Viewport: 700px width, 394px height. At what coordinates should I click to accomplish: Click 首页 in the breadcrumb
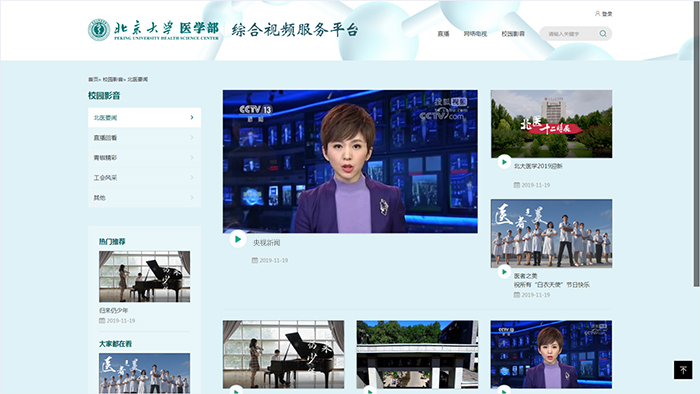(93, 79)
